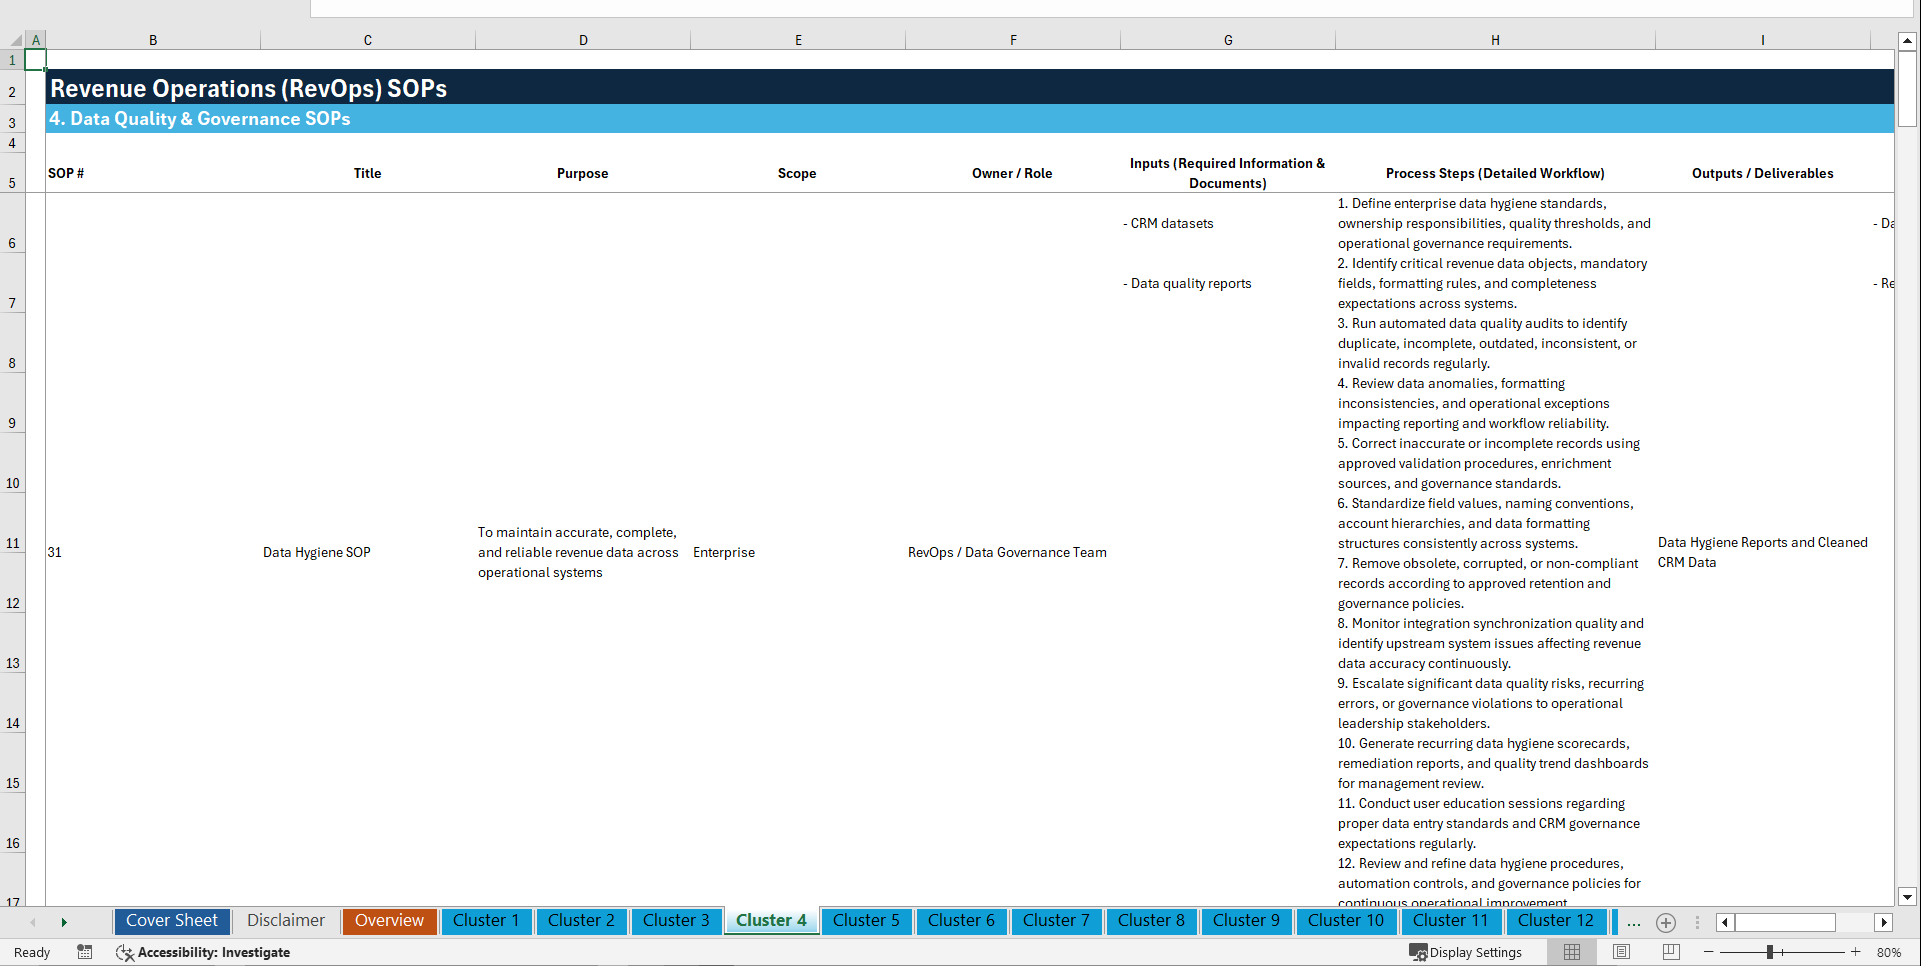Click horizontal scrollbar left arrow
The height and width of the screenshot is (966, 1921).
(1725, 922)
